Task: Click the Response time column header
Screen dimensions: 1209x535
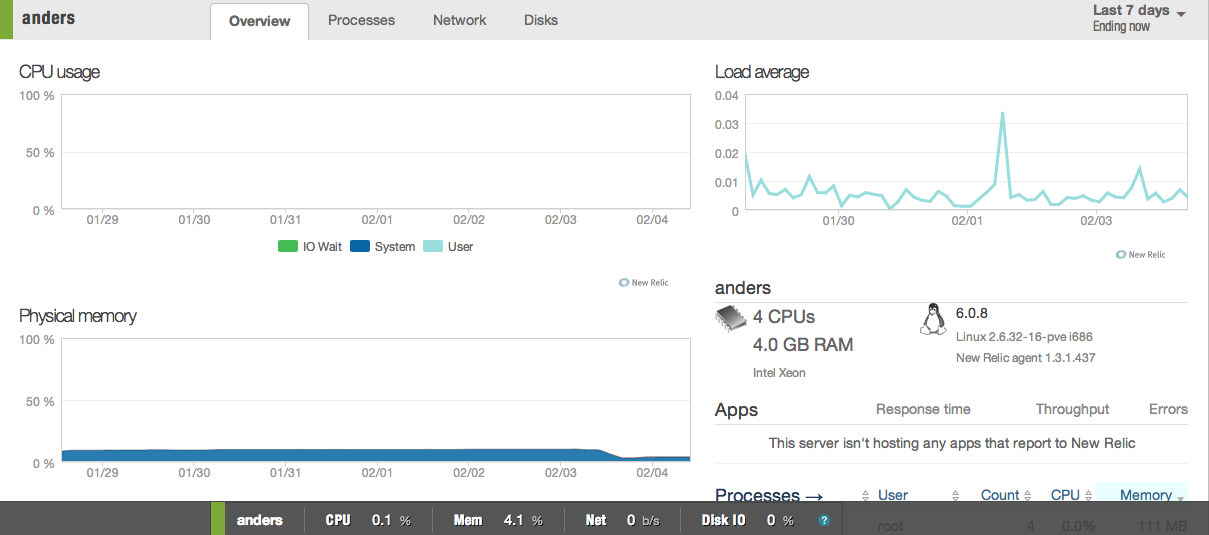Action: pyautogui.click(x=923, y=409)
